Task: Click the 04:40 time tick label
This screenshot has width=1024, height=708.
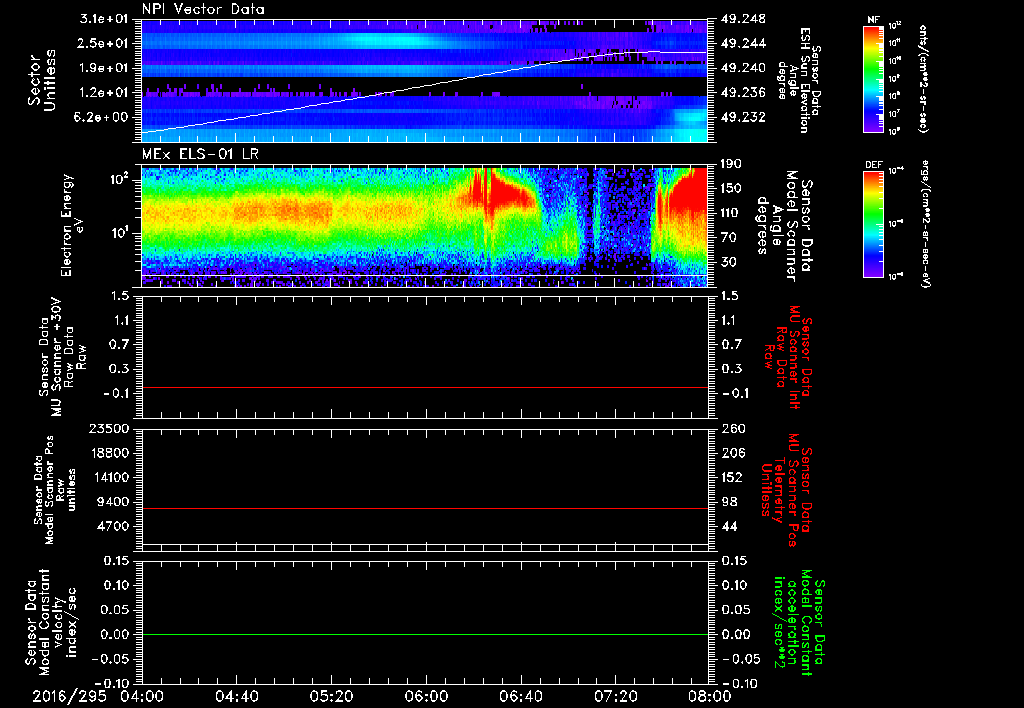Action: [x=236, y=696]
